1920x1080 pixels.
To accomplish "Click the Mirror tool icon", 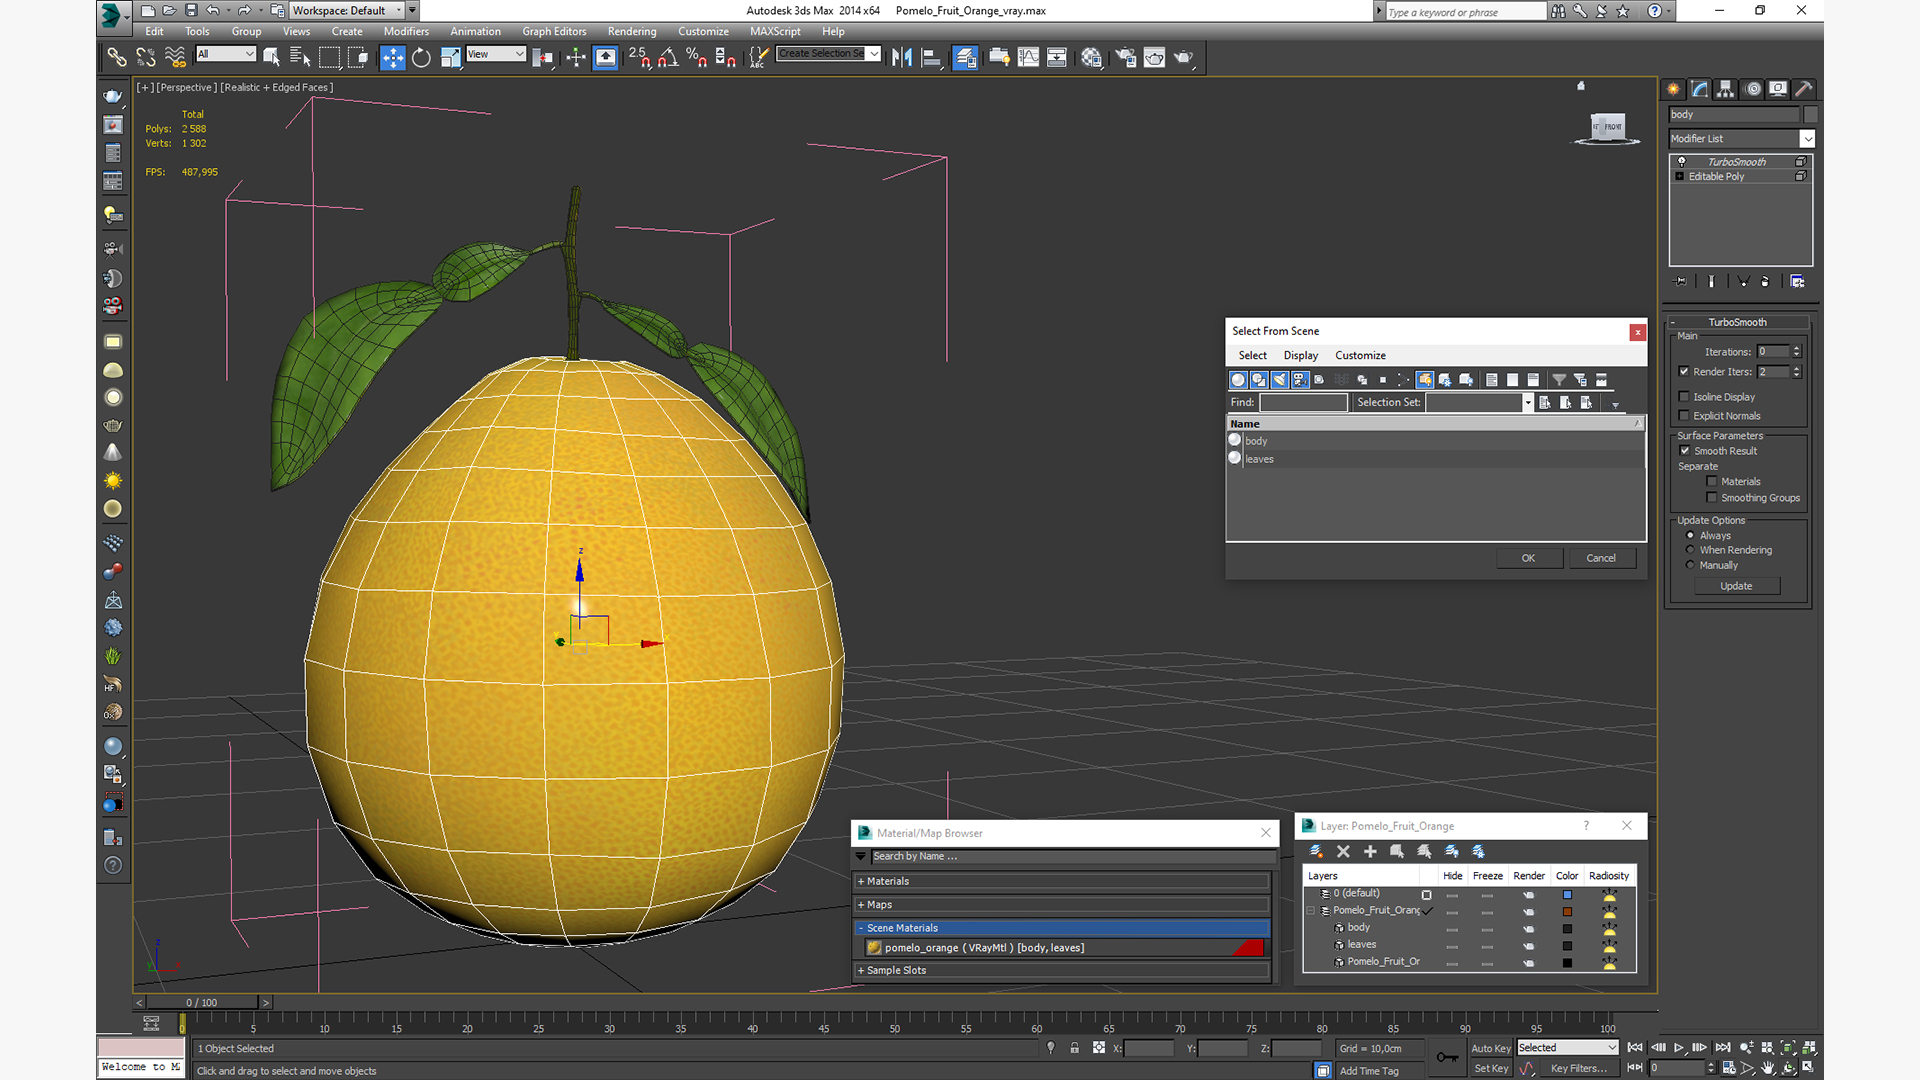I will [x=902, y=57].
